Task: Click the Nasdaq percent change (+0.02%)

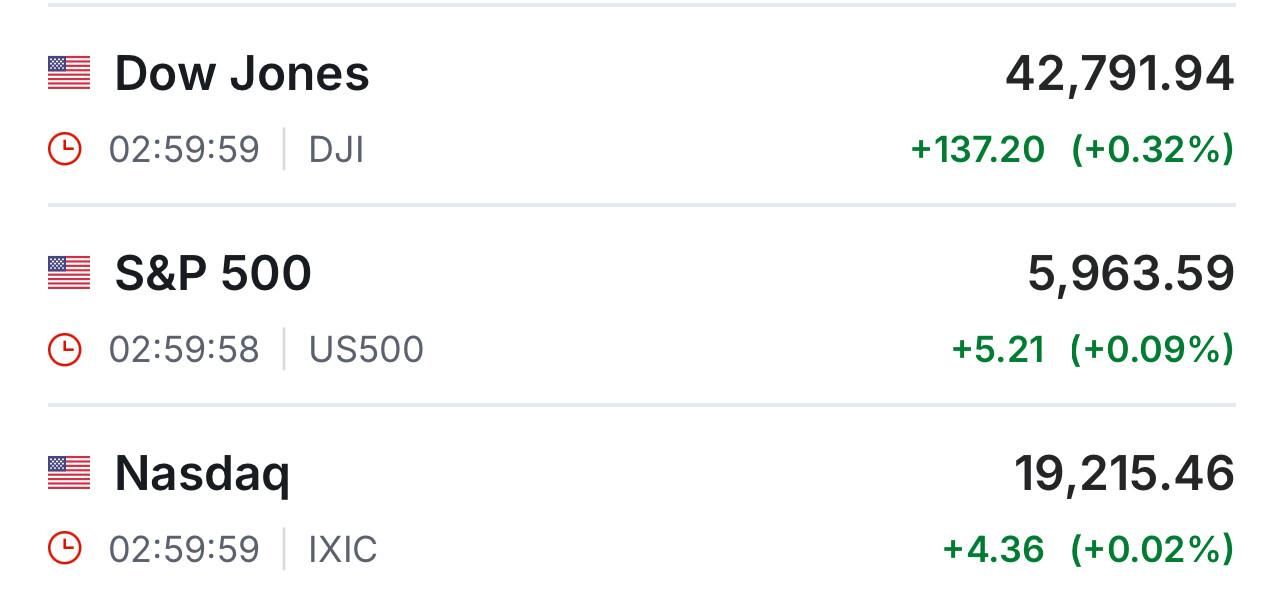Action: pos(1151,550)
